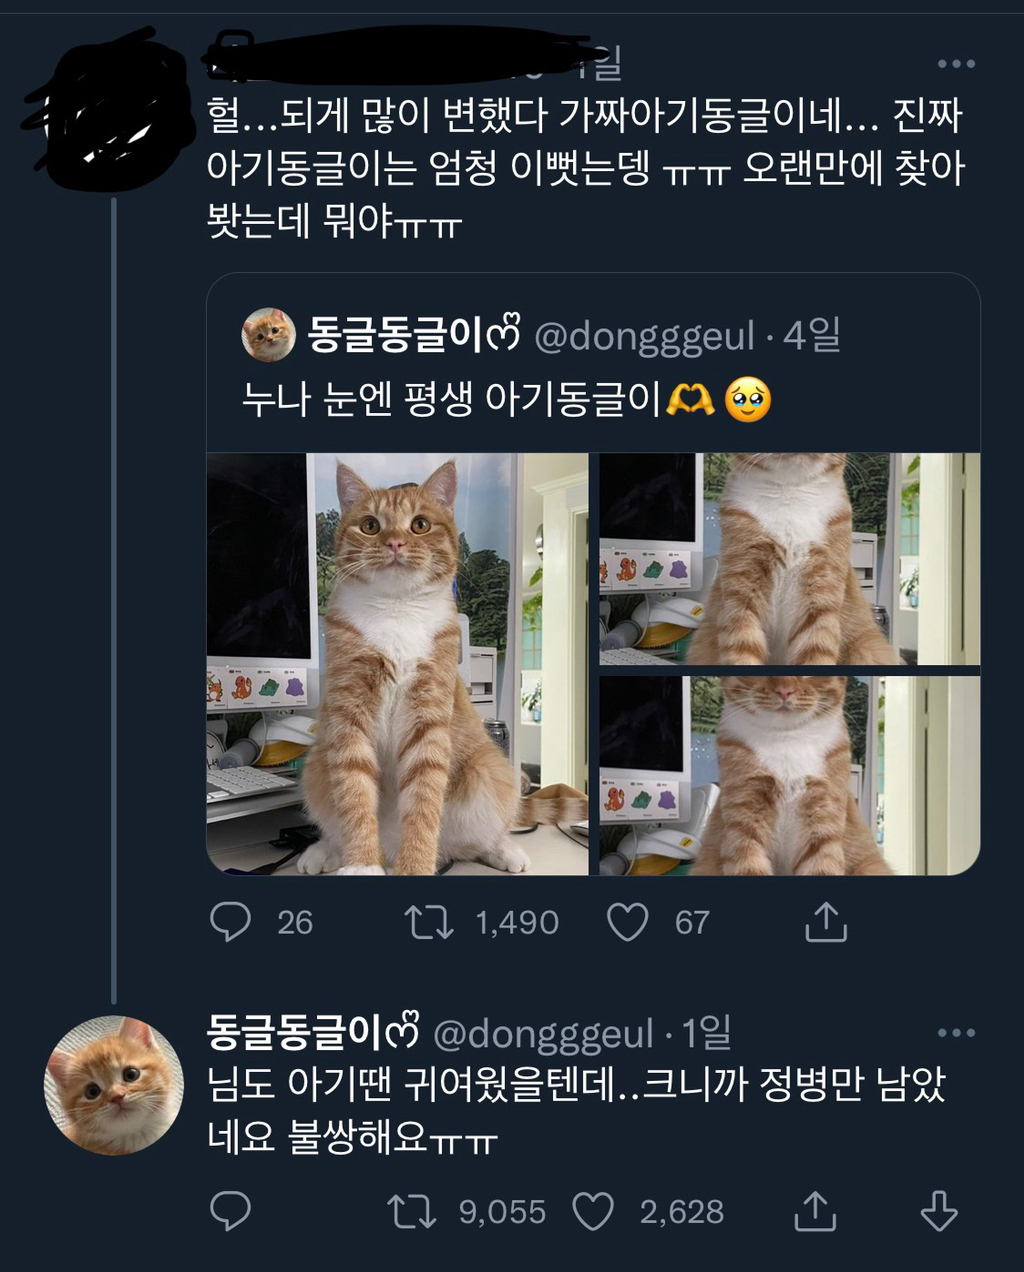Viewport: 1024px width, 1272px height.
Task: Retweet the tweet with 1,490 retweets
Action: [428, 922]
